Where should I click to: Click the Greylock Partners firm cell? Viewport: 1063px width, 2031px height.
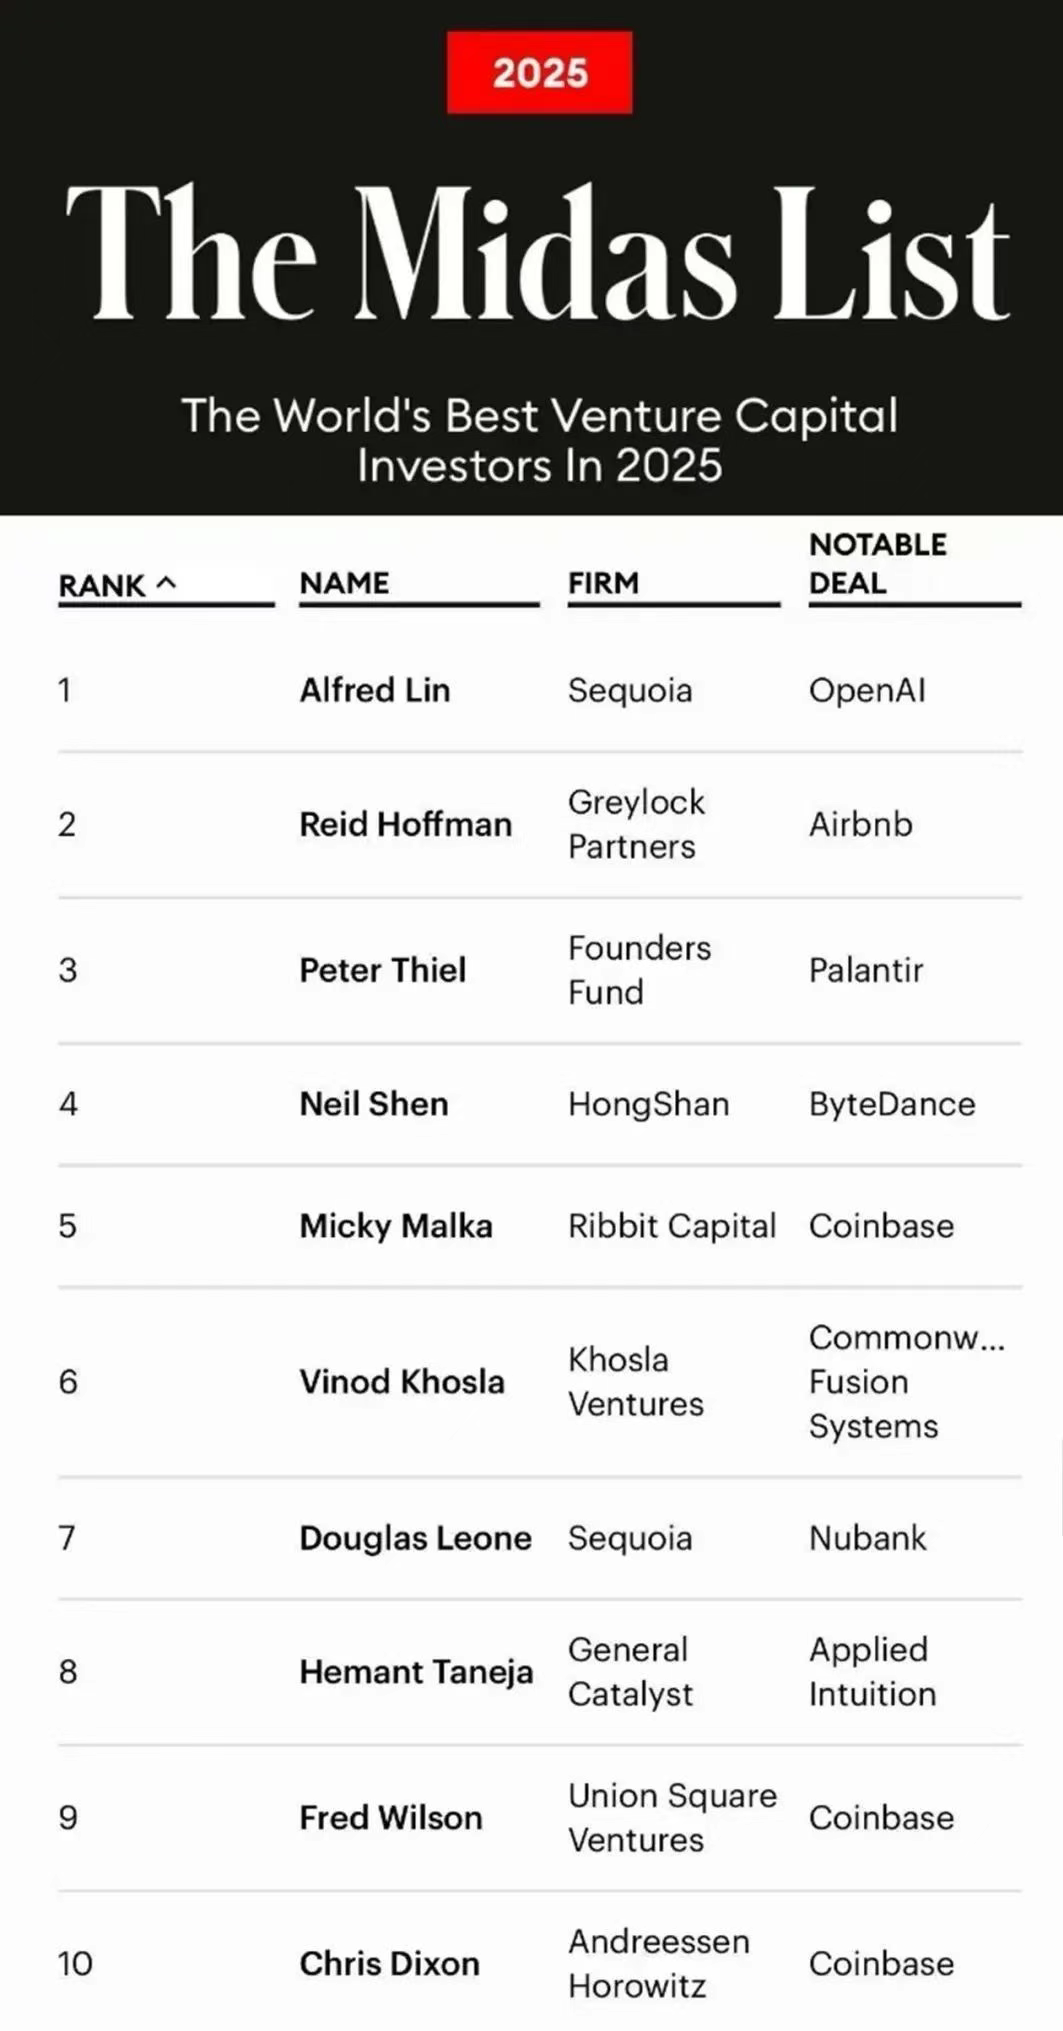[636, 824]
